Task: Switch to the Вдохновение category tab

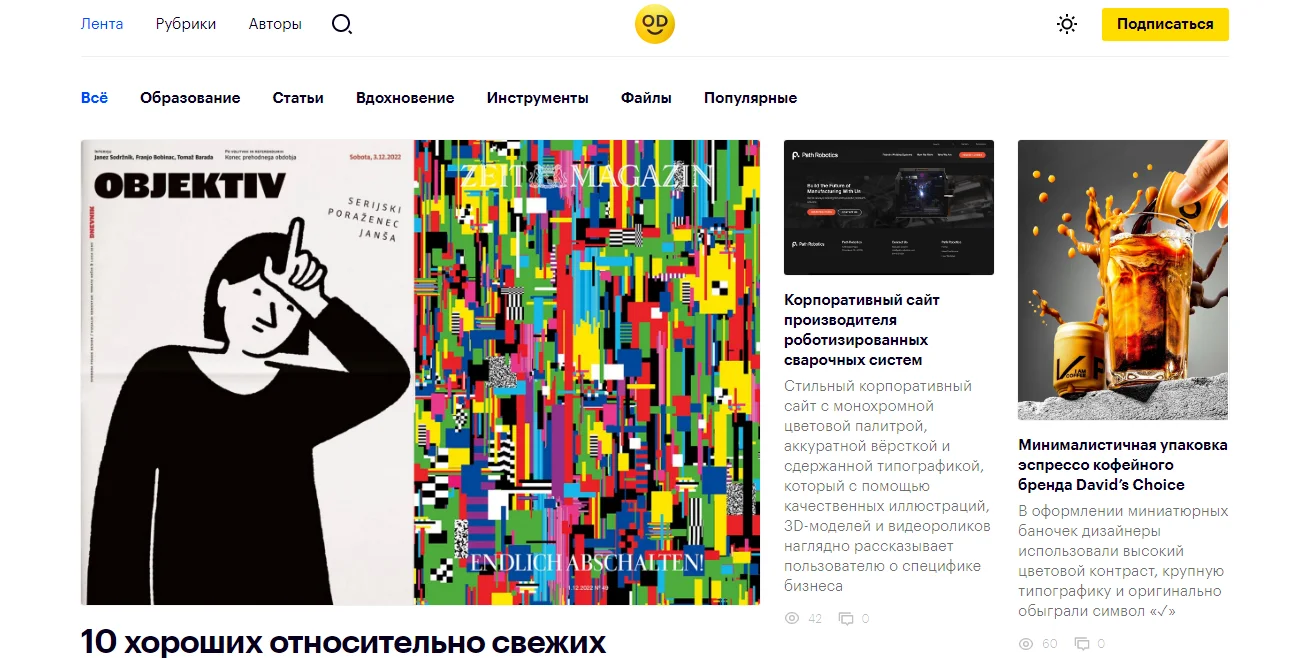Action: pos(405,98)
